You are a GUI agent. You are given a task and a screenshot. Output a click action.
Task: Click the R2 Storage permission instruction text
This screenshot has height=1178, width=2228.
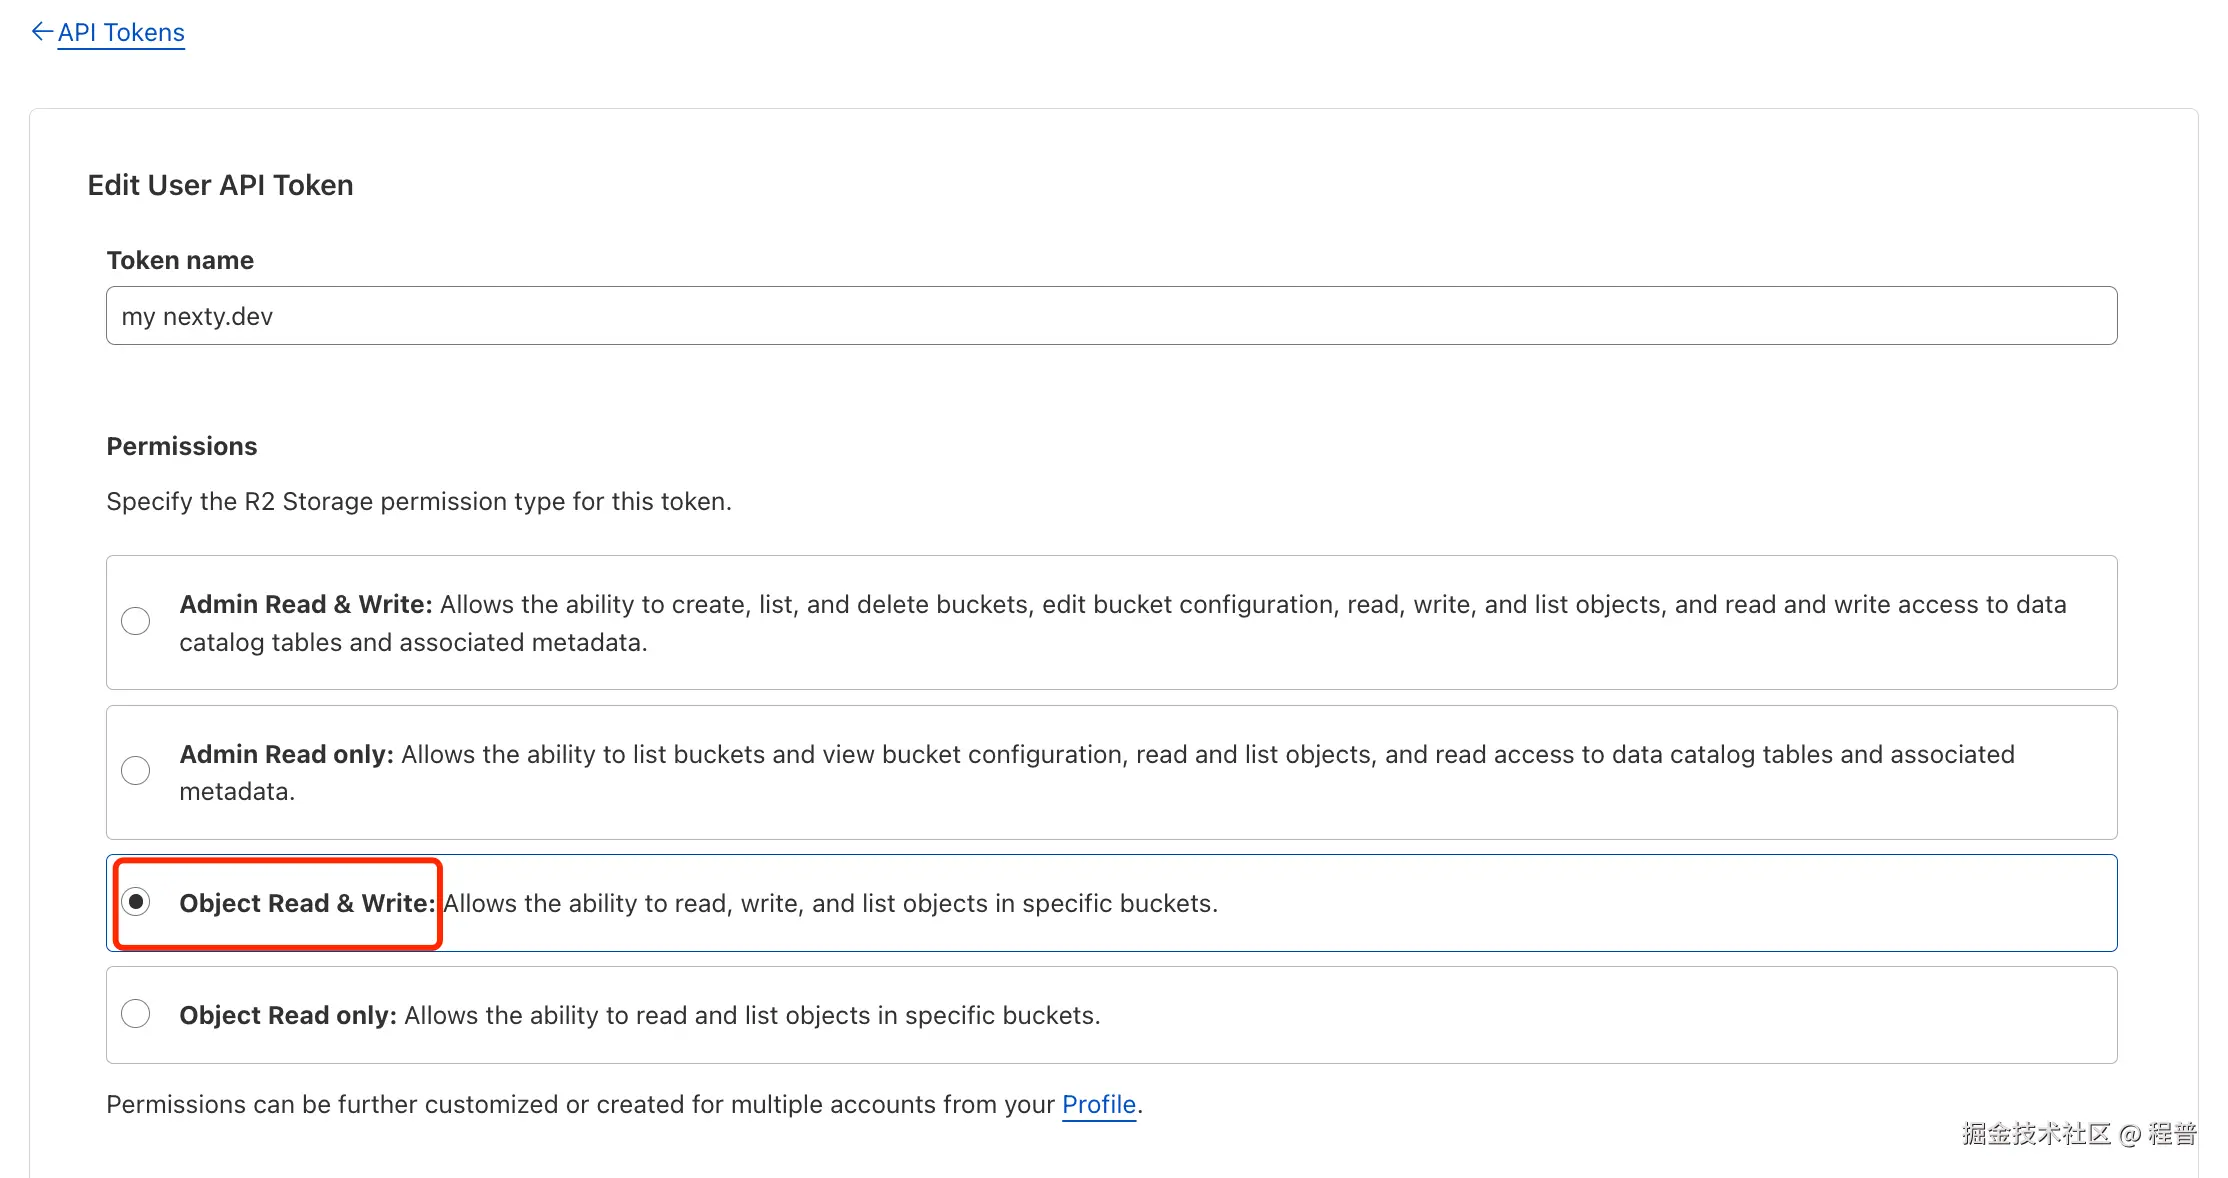point(419,501)
